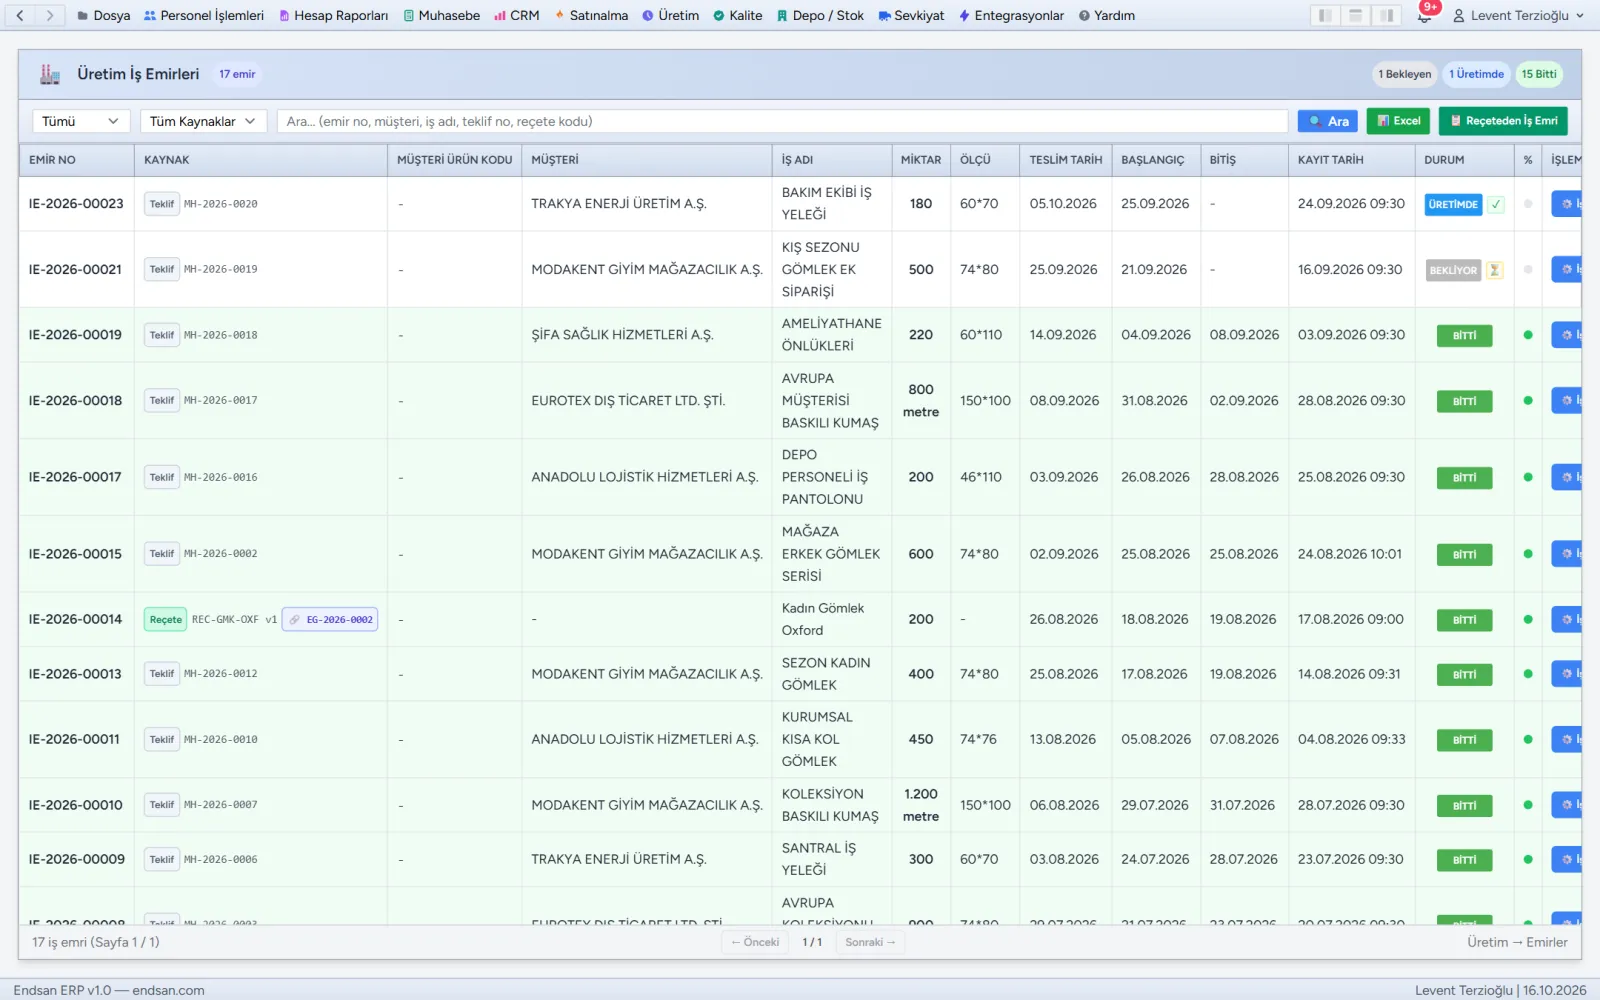Open the Dosya menu
Screen dimensions: 1600x1000
104,15
